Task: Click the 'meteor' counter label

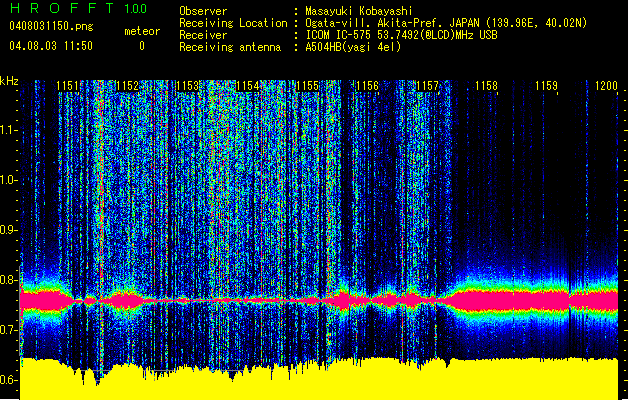Action: point(142,31)
